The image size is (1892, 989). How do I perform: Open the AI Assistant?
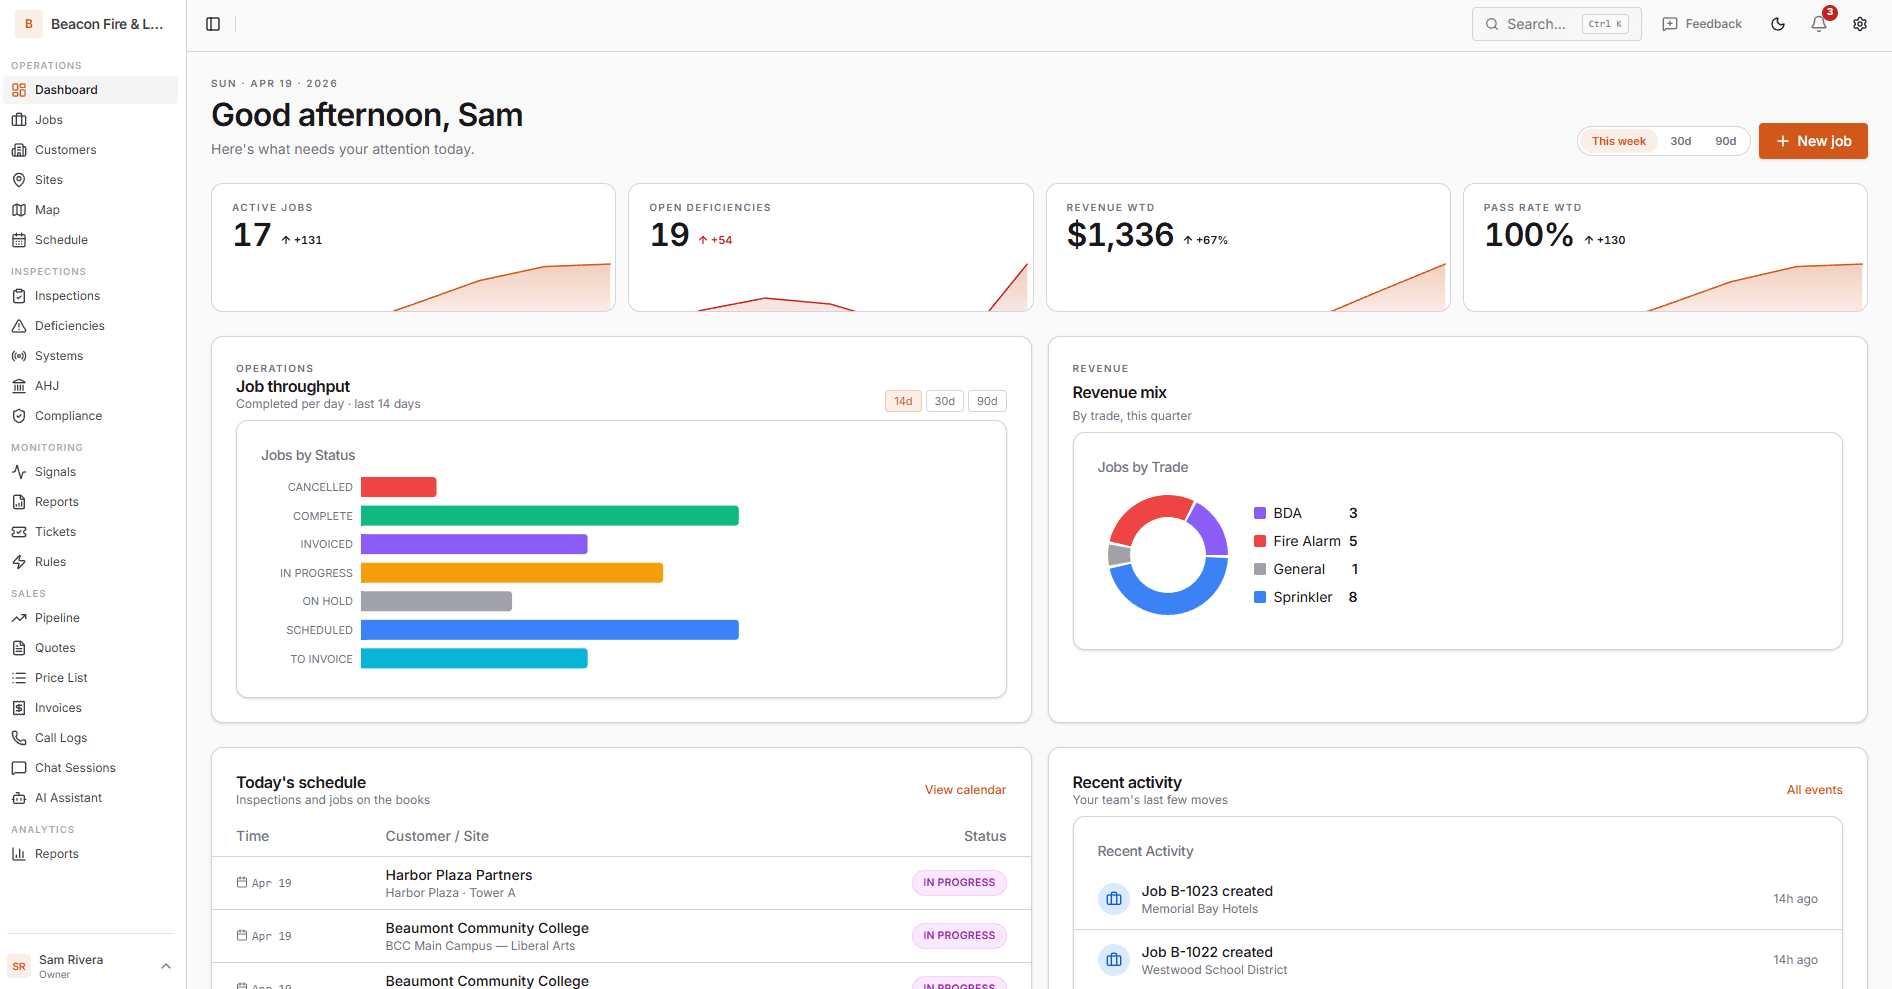coord(68,797)
